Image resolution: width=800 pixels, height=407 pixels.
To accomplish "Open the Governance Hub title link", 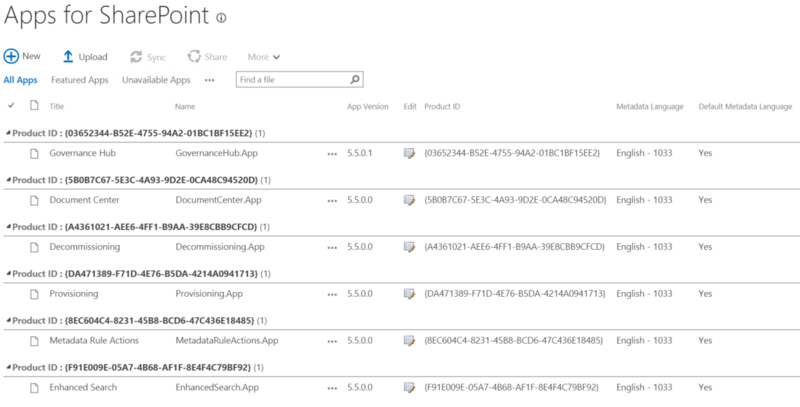I will tap(82, 153).
